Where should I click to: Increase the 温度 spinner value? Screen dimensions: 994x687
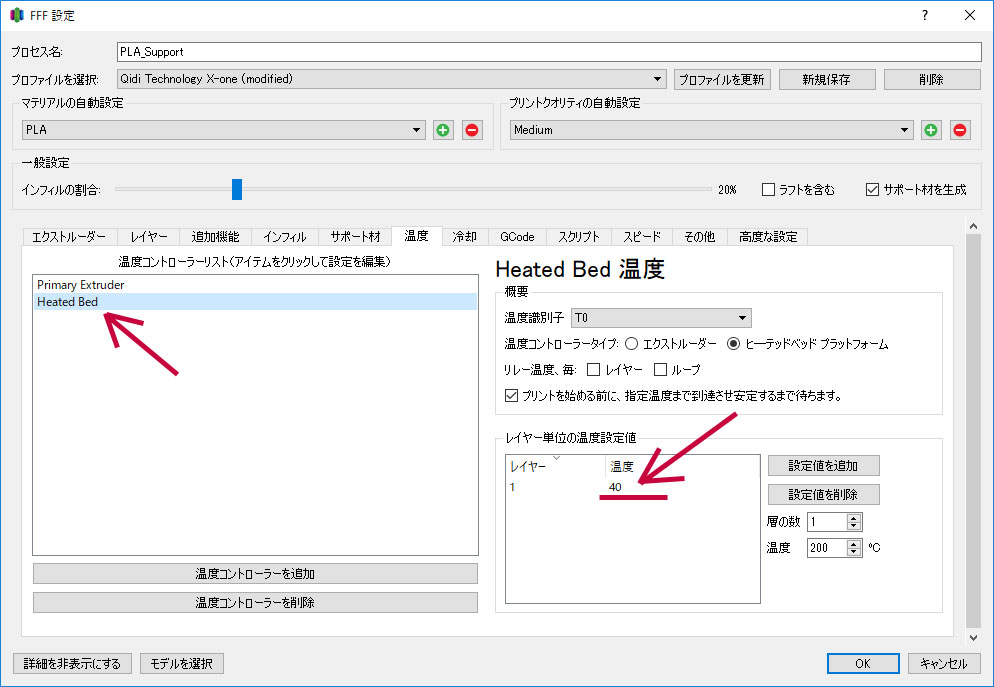(855, 544)
